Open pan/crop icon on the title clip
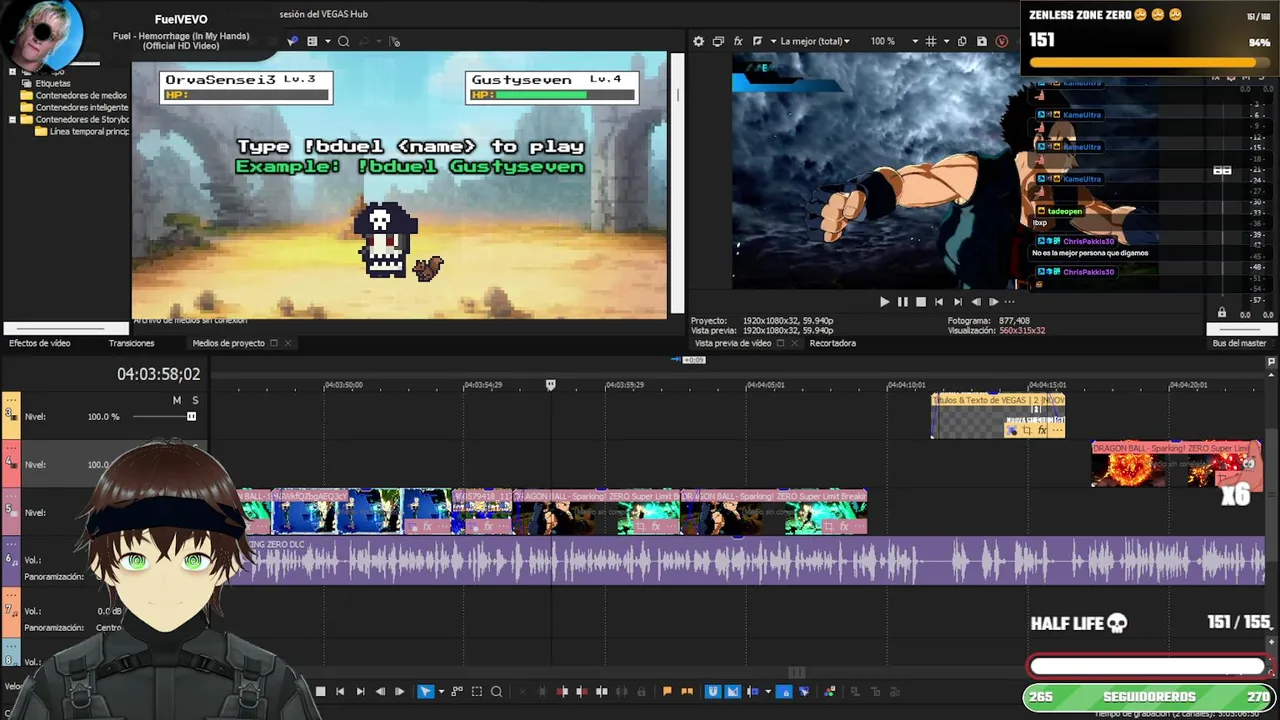The image size is (1280, 720). point(1027,430)
